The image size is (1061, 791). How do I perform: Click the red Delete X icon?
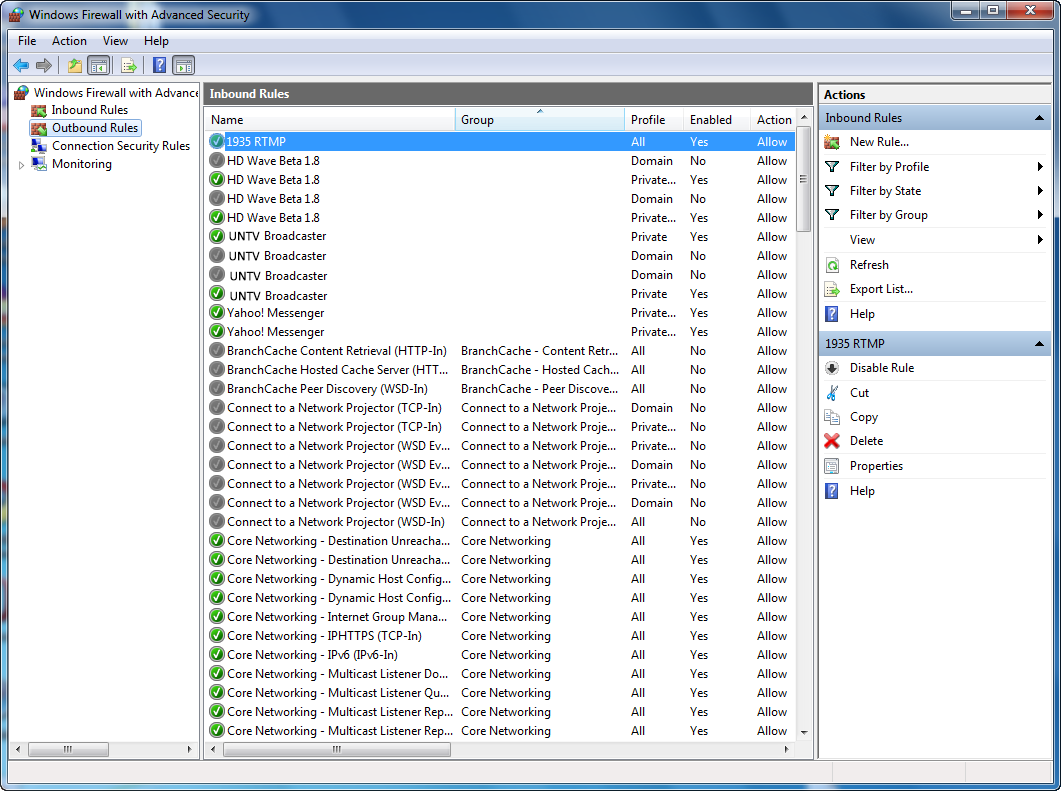(x=832, y=441)
